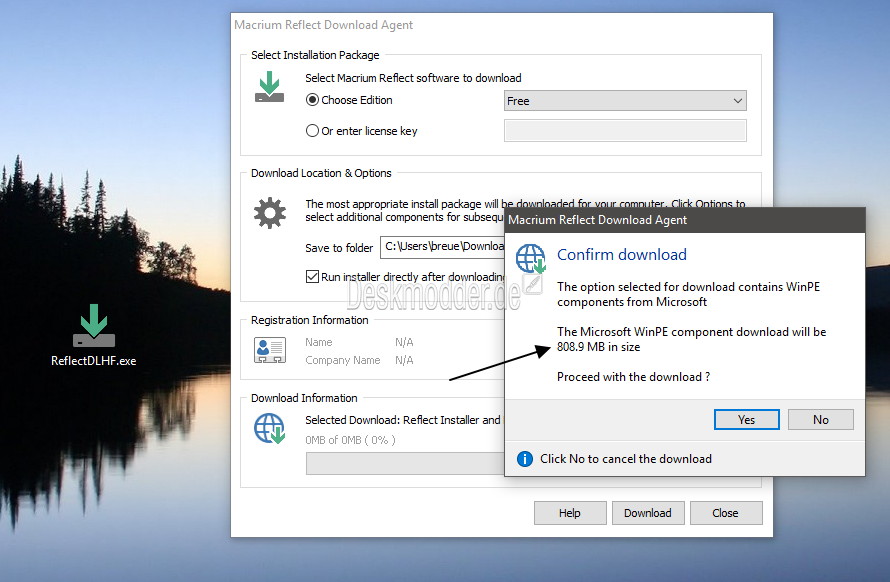Click the ReflectDLHF.exe desktop icon
The width and height of the screenshot is (890, 582).
pyautogui.click(x=94, y=335)
